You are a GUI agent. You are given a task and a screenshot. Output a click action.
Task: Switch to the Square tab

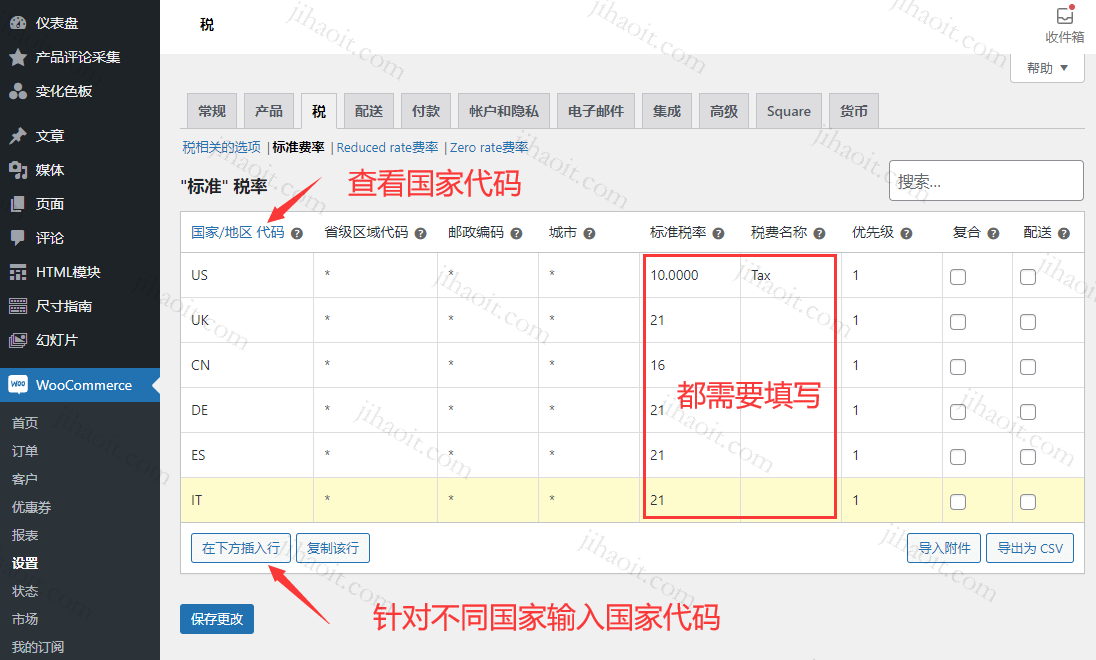tap(788, 111)
